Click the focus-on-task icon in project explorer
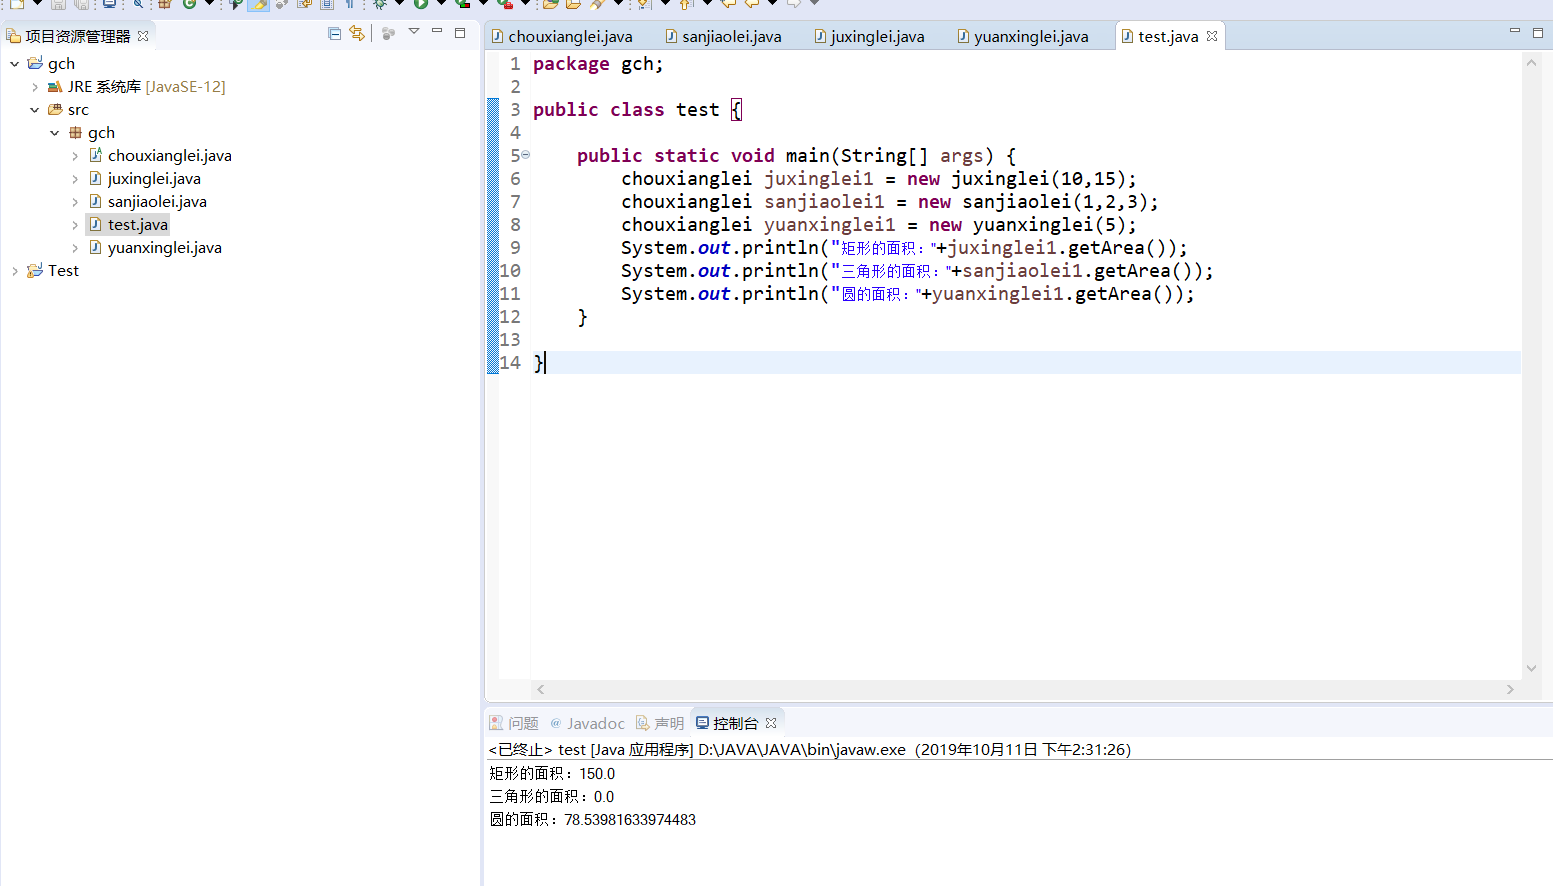 (x=389, y=33)
